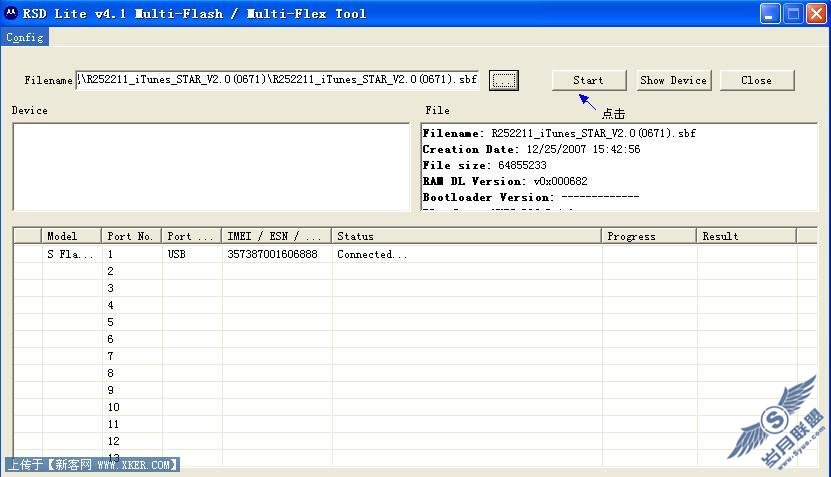The height and width of the screenshot is (477, 831).
Task: Click into the Filename path field
Action: click(x=277, y=80)
